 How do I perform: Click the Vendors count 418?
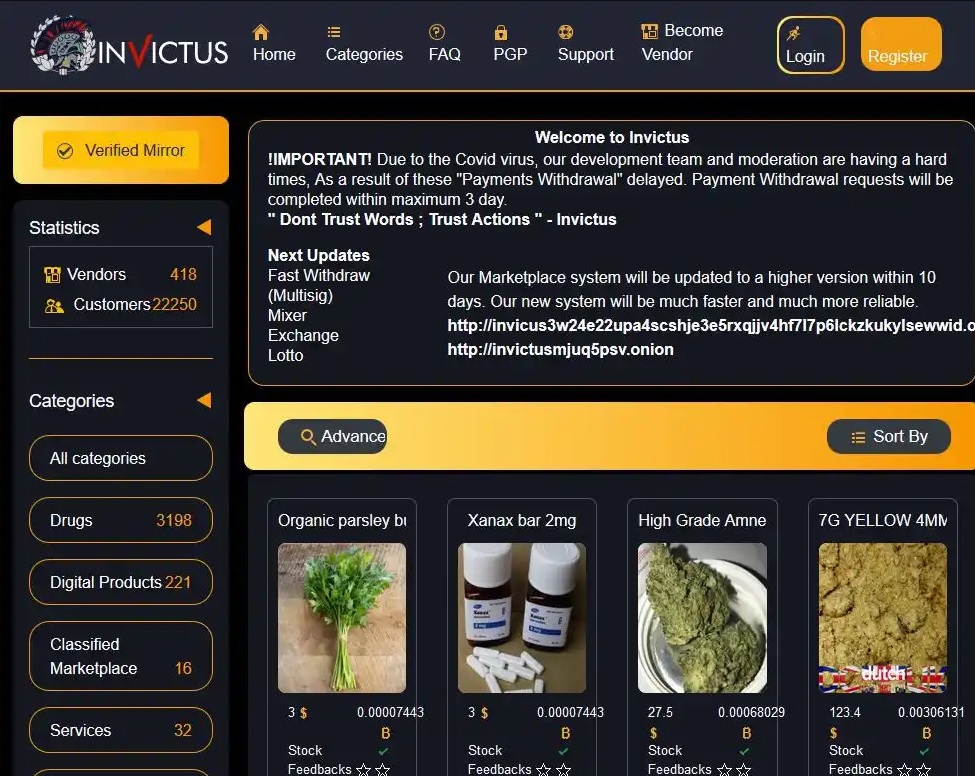coord(183,274)
